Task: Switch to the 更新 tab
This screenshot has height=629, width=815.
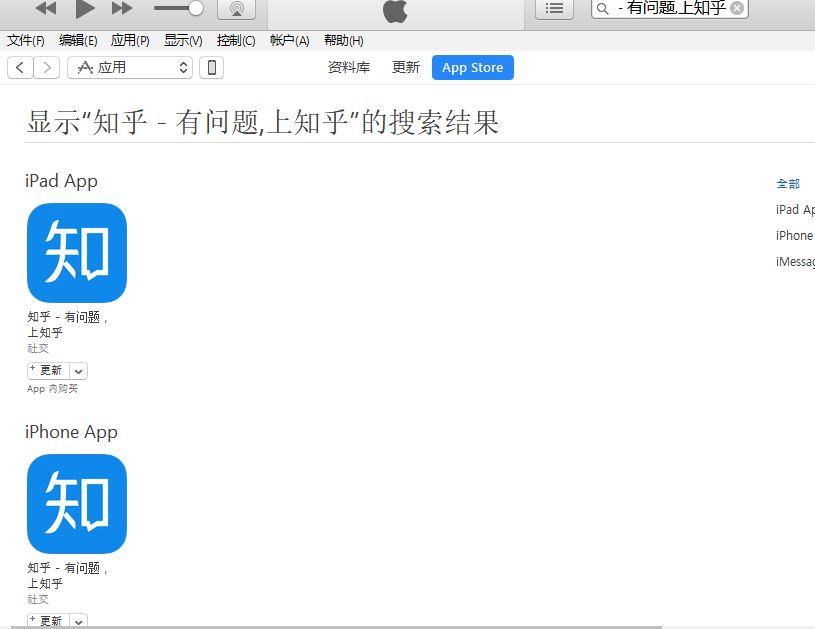Action: pos(405,67)
